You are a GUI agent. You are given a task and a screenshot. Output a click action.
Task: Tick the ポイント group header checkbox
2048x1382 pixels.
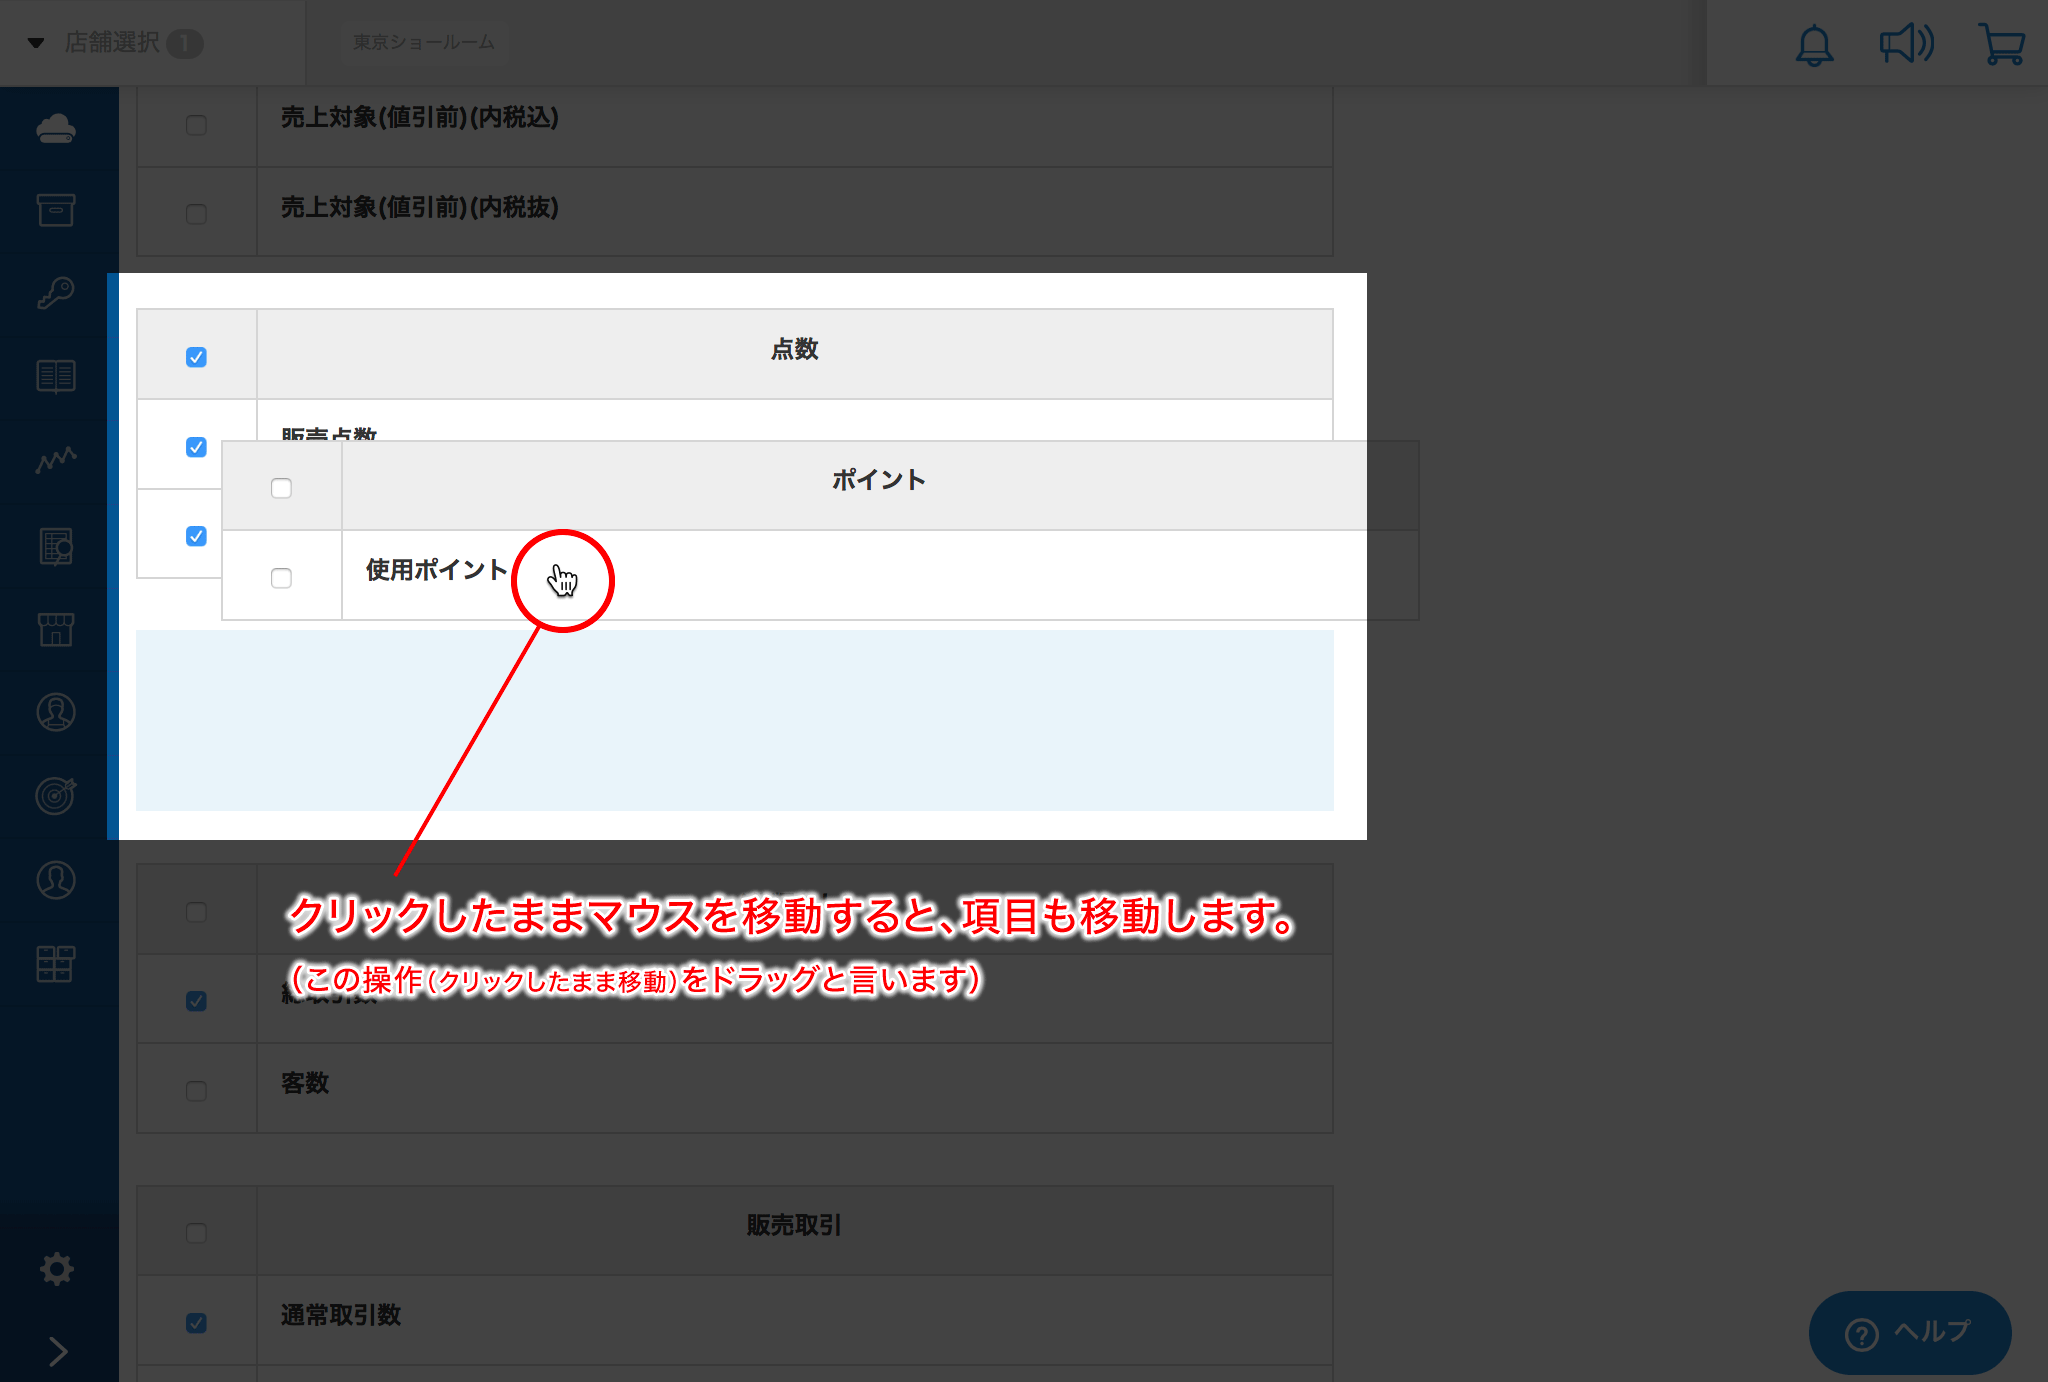(x=281, y=488)
